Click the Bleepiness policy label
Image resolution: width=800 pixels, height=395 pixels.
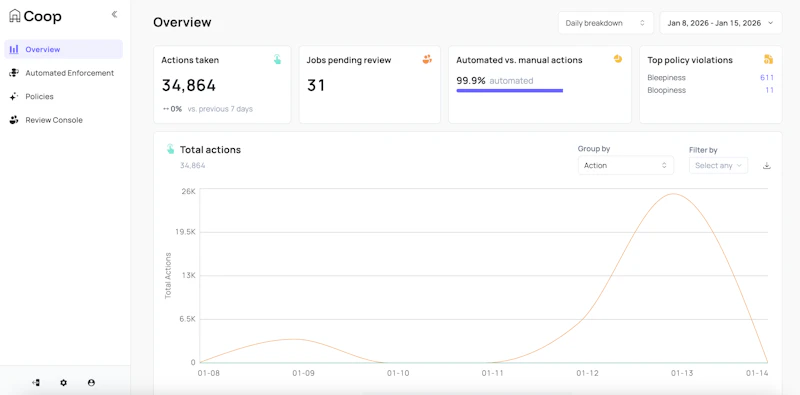tap(666, 78)
